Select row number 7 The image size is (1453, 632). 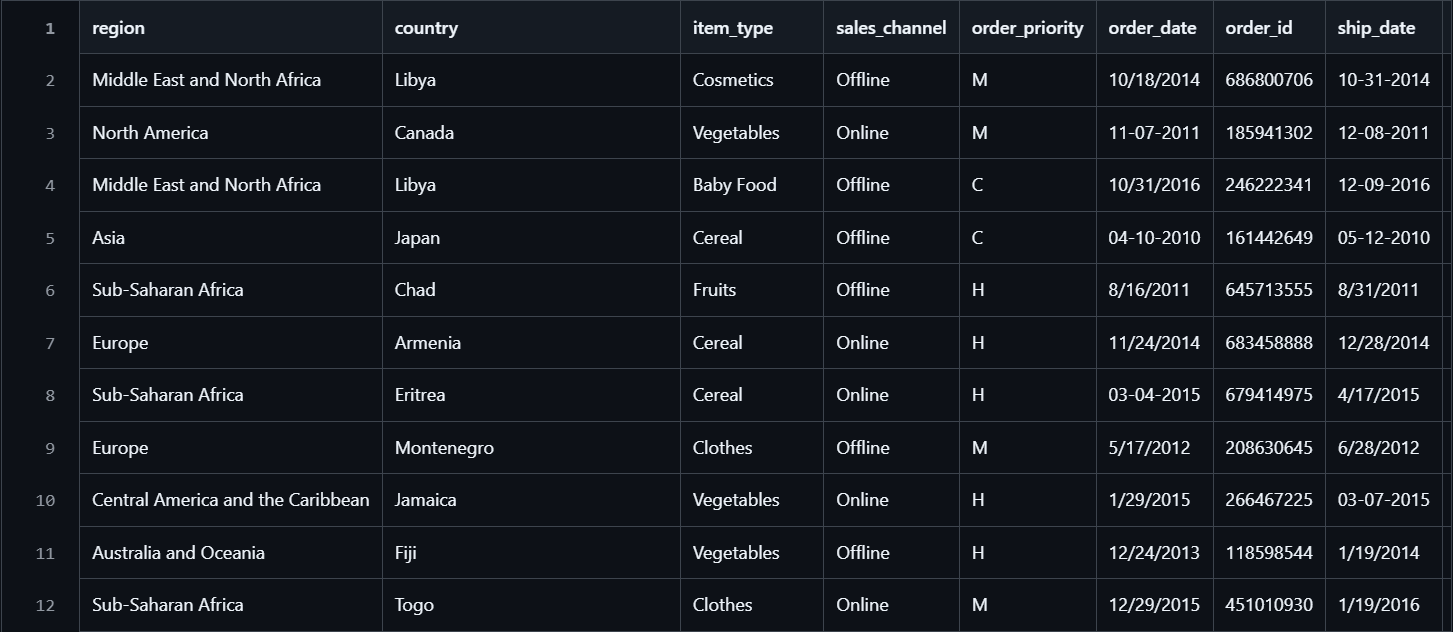50,343
